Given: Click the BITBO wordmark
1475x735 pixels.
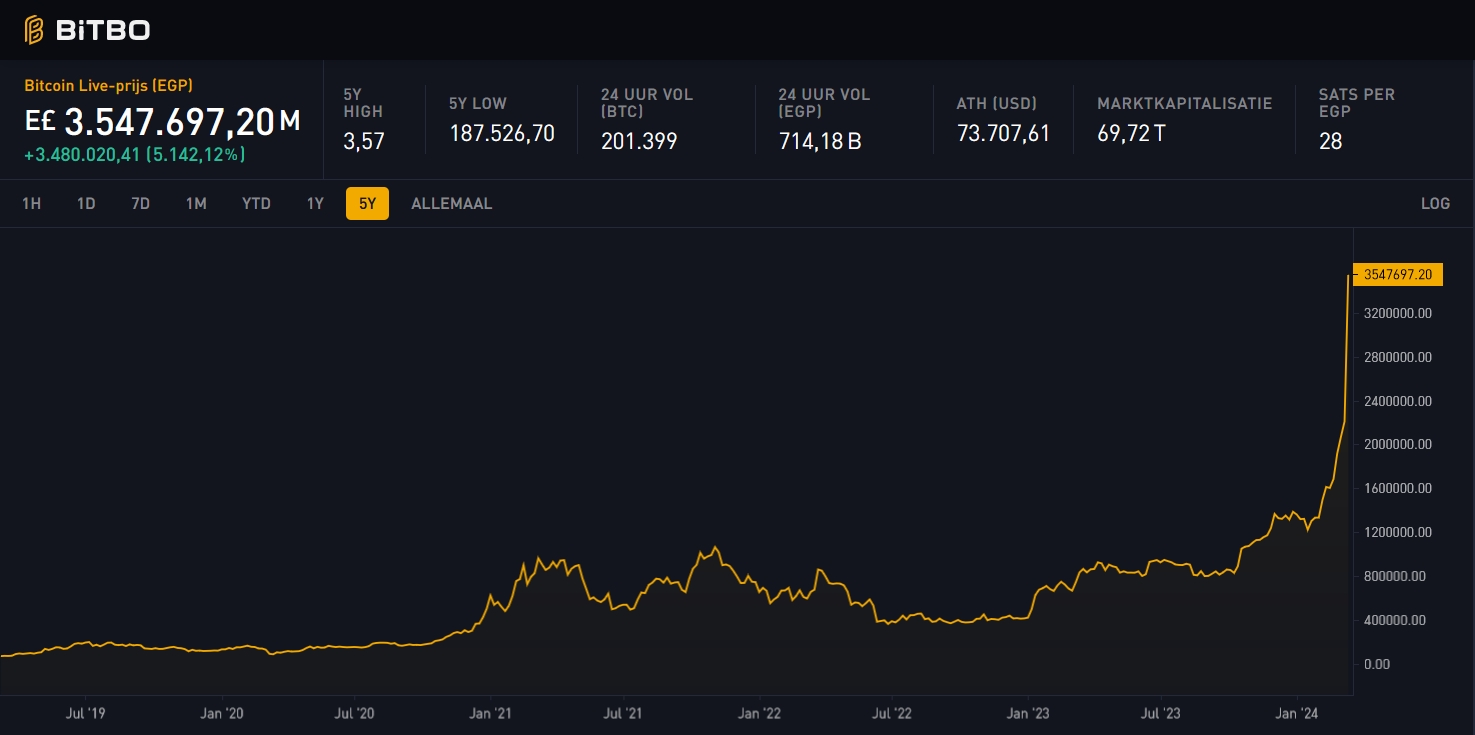Looking at the screenshot, I should point(103,30).
